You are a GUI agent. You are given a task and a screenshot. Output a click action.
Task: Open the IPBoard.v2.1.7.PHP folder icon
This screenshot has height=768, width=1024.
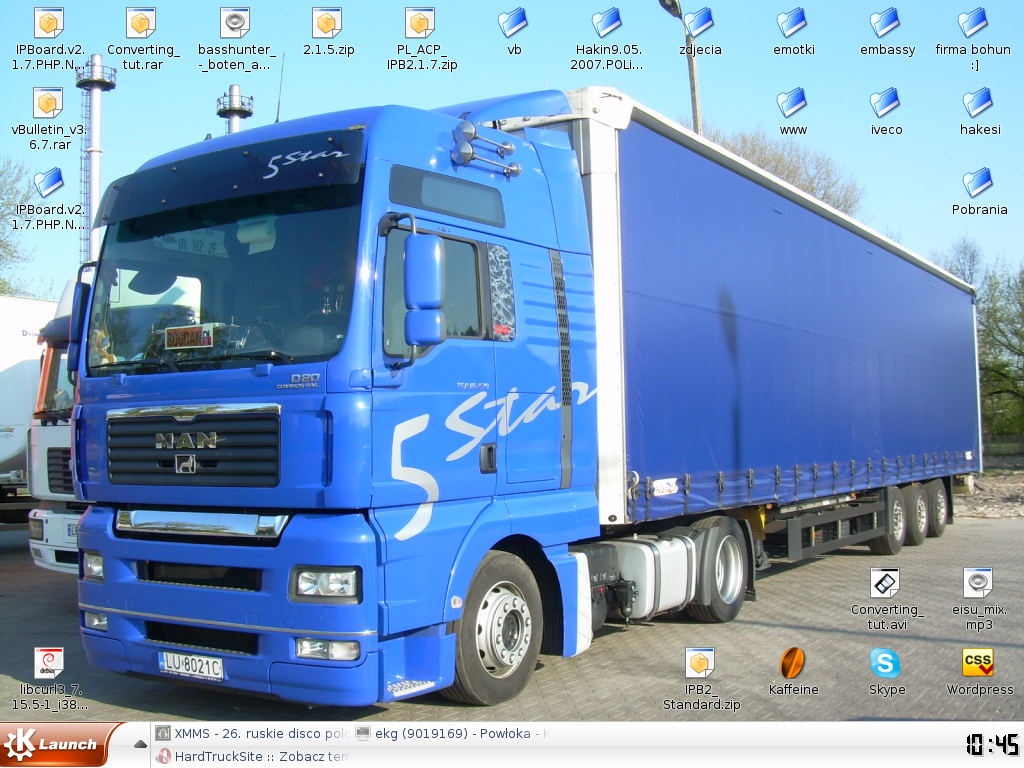click(49, 183)
